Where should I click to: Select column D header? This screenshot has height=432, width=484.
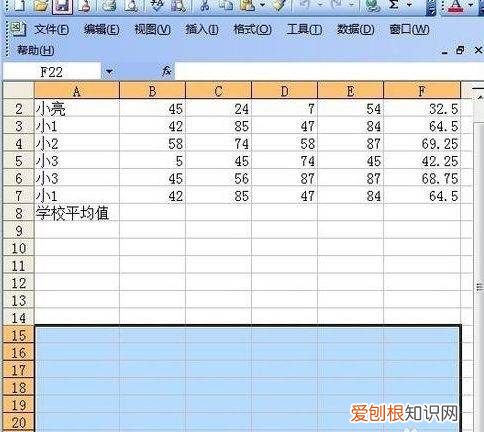click(x=284, y=91)
